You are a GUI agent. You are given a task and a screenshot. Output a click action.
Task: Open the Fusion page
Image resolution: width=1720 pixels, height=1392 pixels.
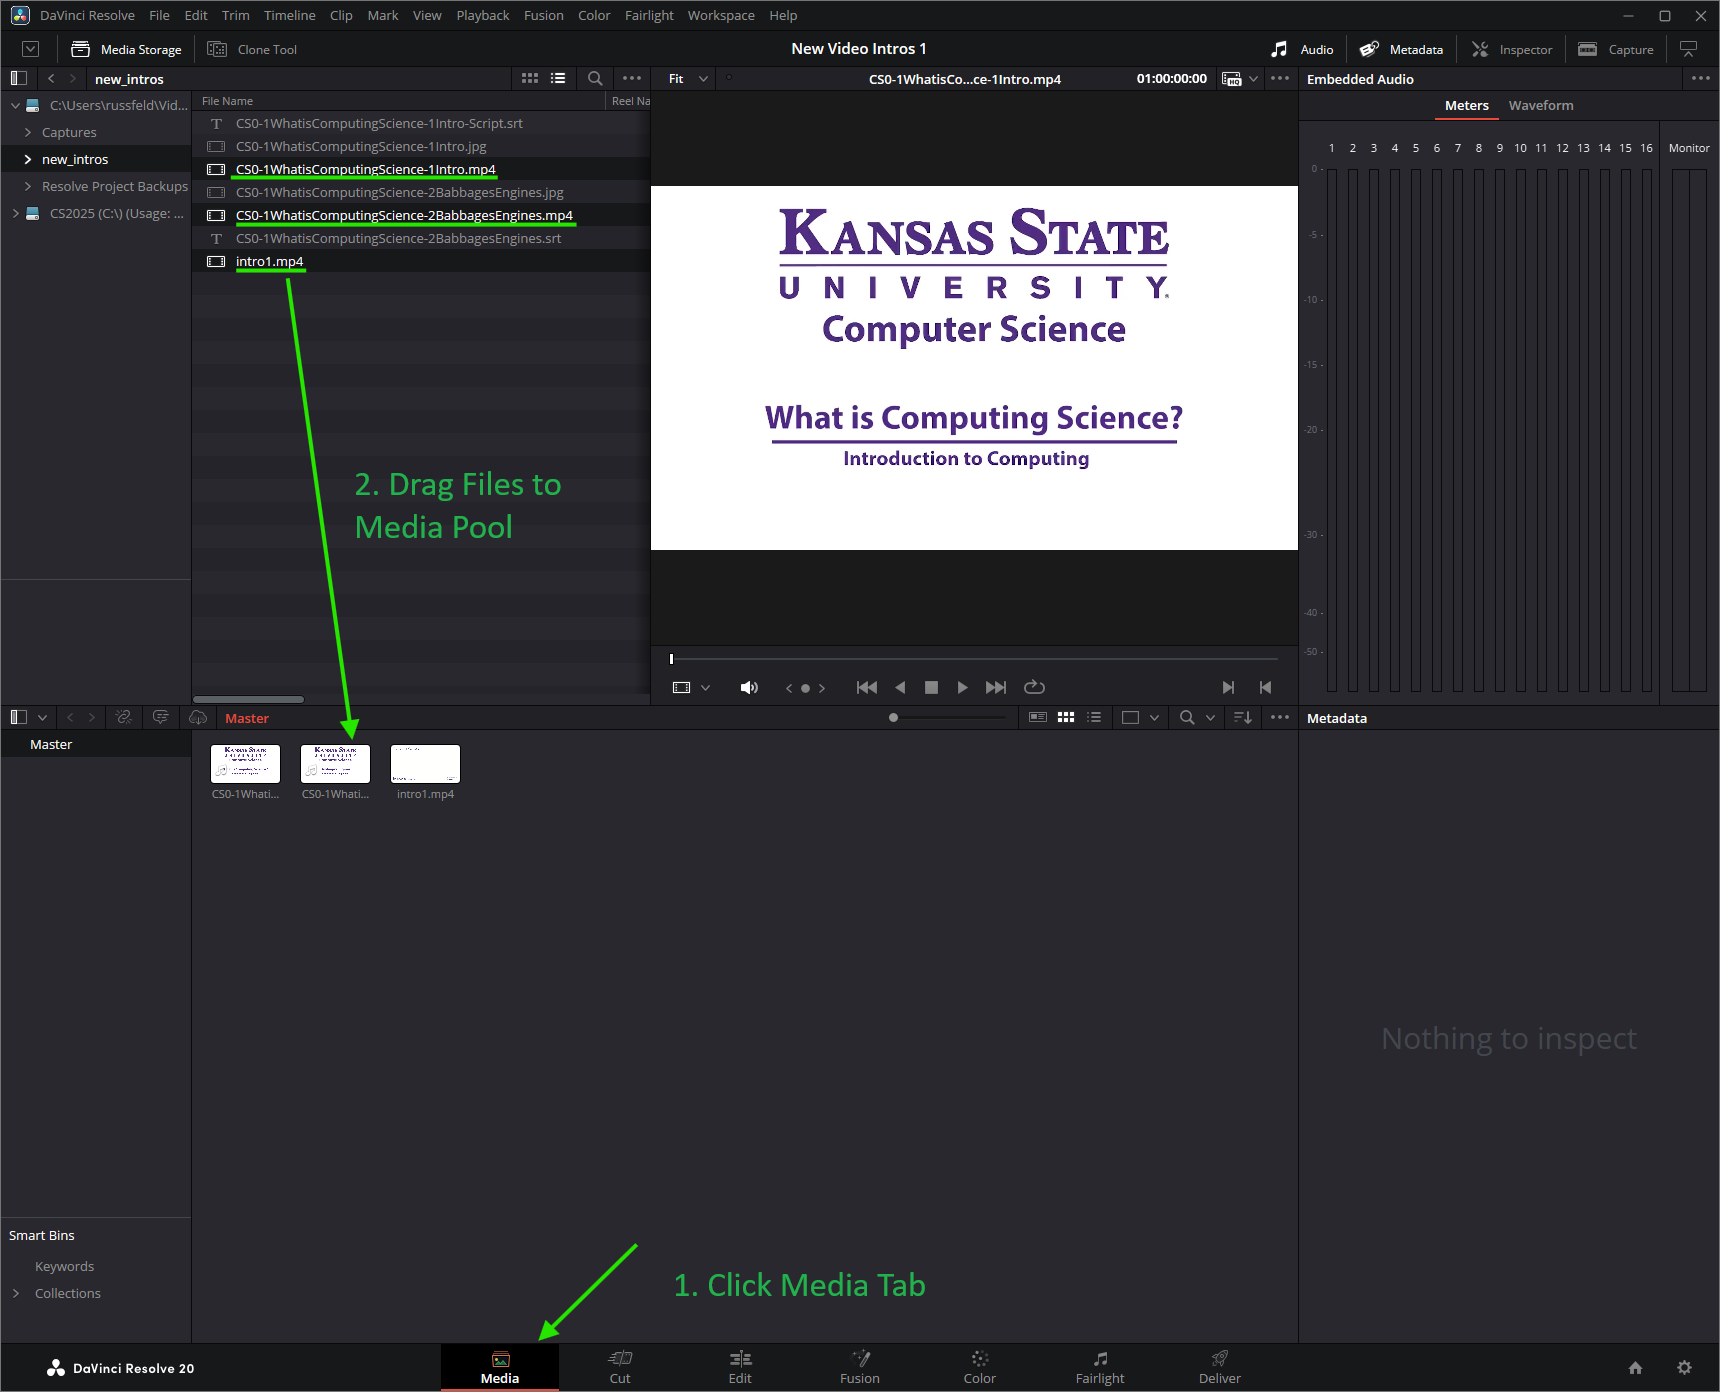pyautogui.click(x=860, y=1367)
